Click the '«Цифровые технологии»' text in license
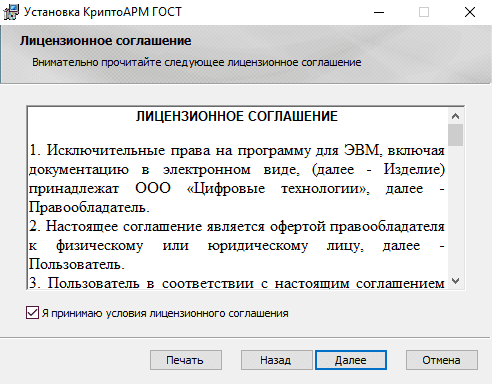 pos(278,189)
